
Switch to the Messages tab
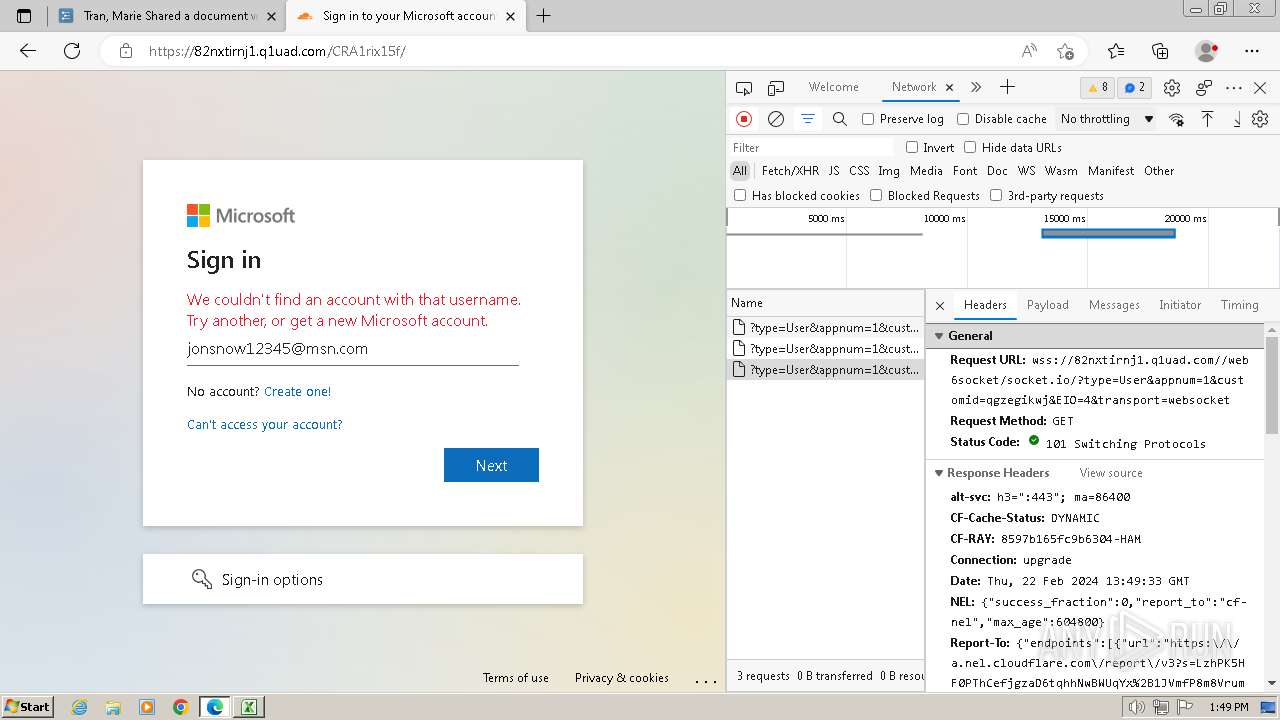(x=1114, y=305)
